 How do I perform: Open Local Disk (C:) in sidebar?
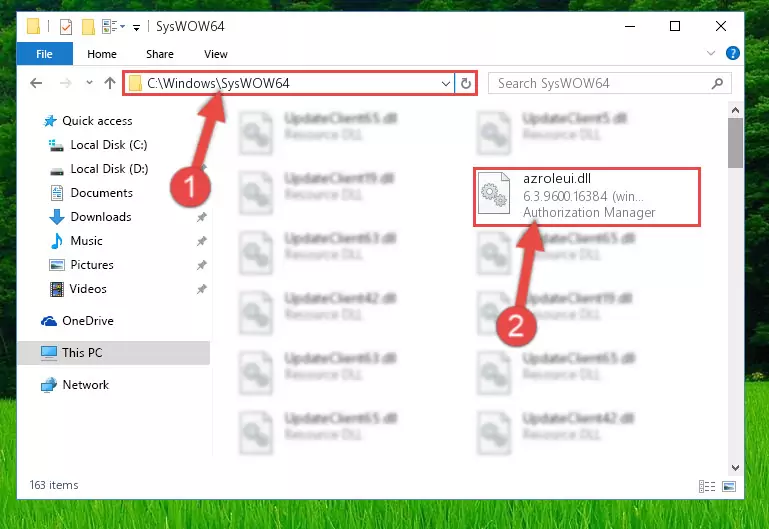click(x=109, y=145)
